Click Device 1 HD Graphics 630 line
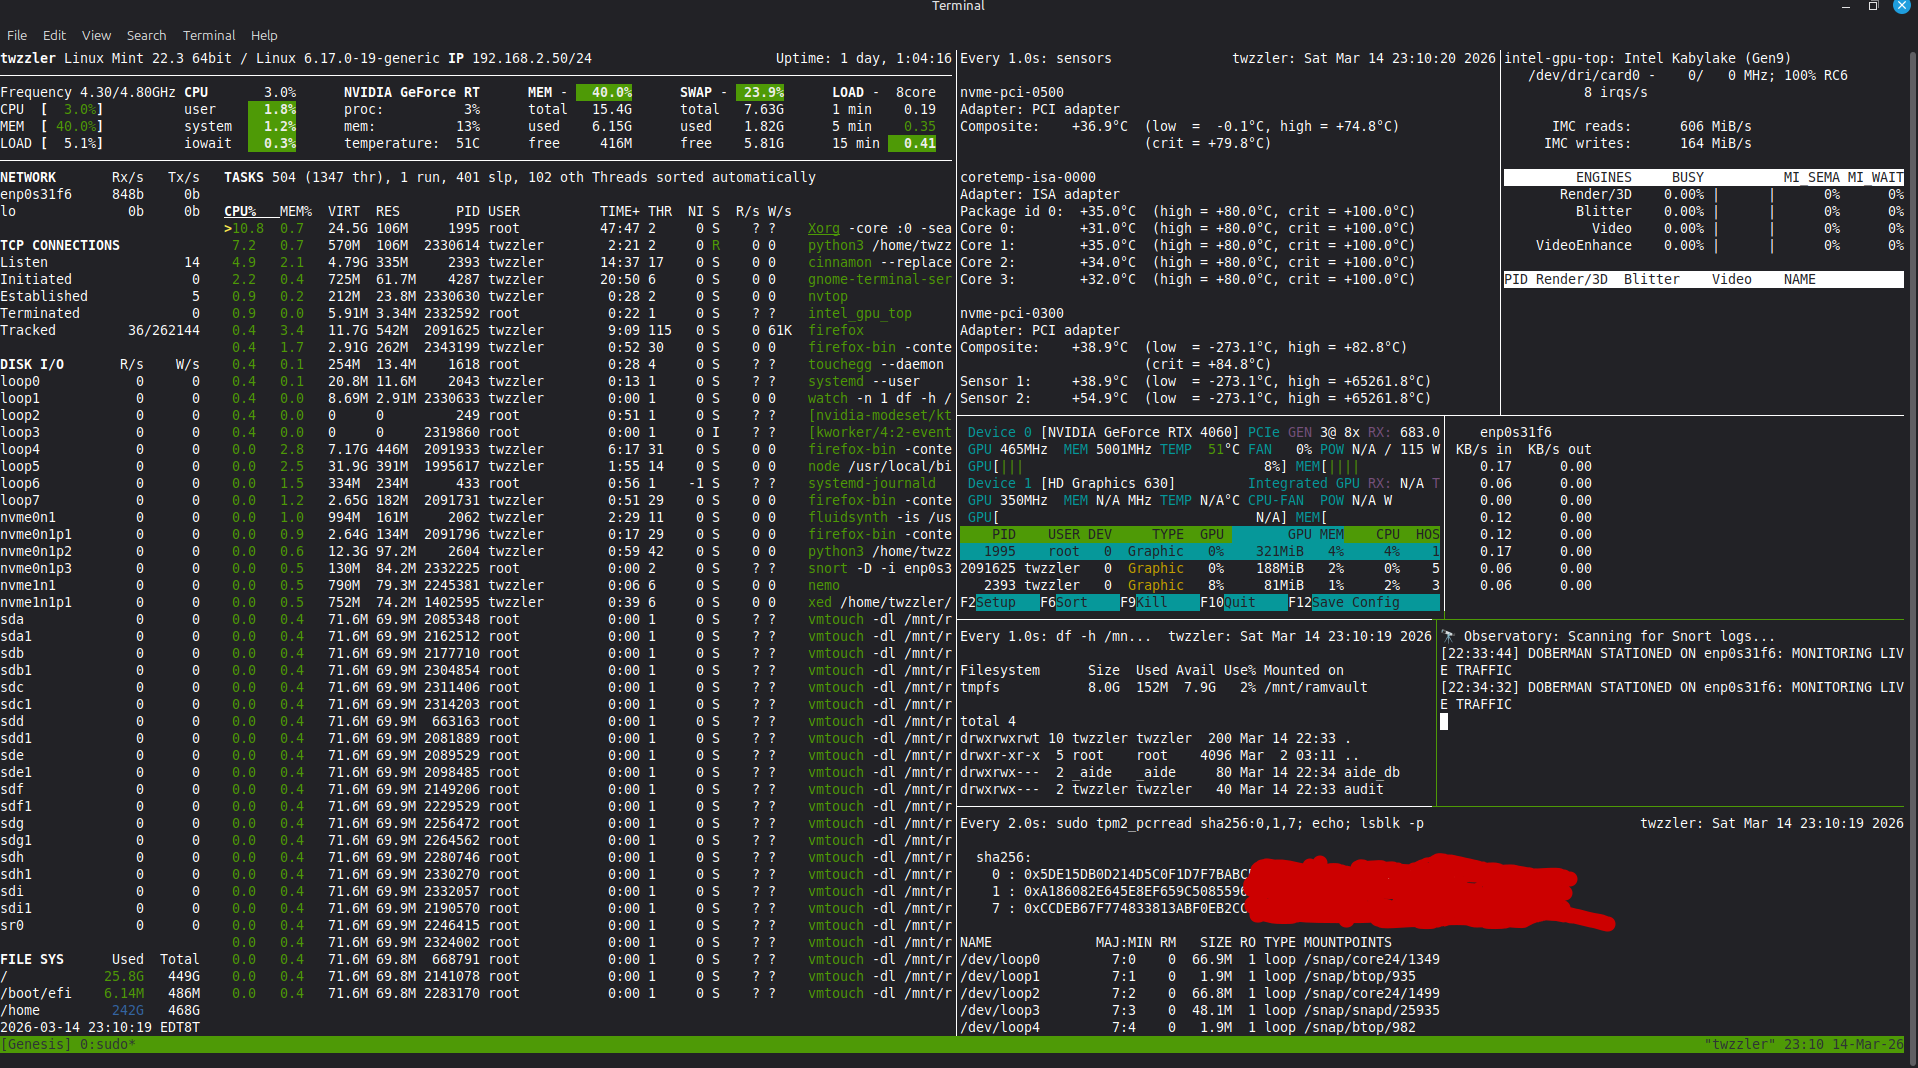The height and width of the screenshot is (1068, 1918). point(1204,483)
